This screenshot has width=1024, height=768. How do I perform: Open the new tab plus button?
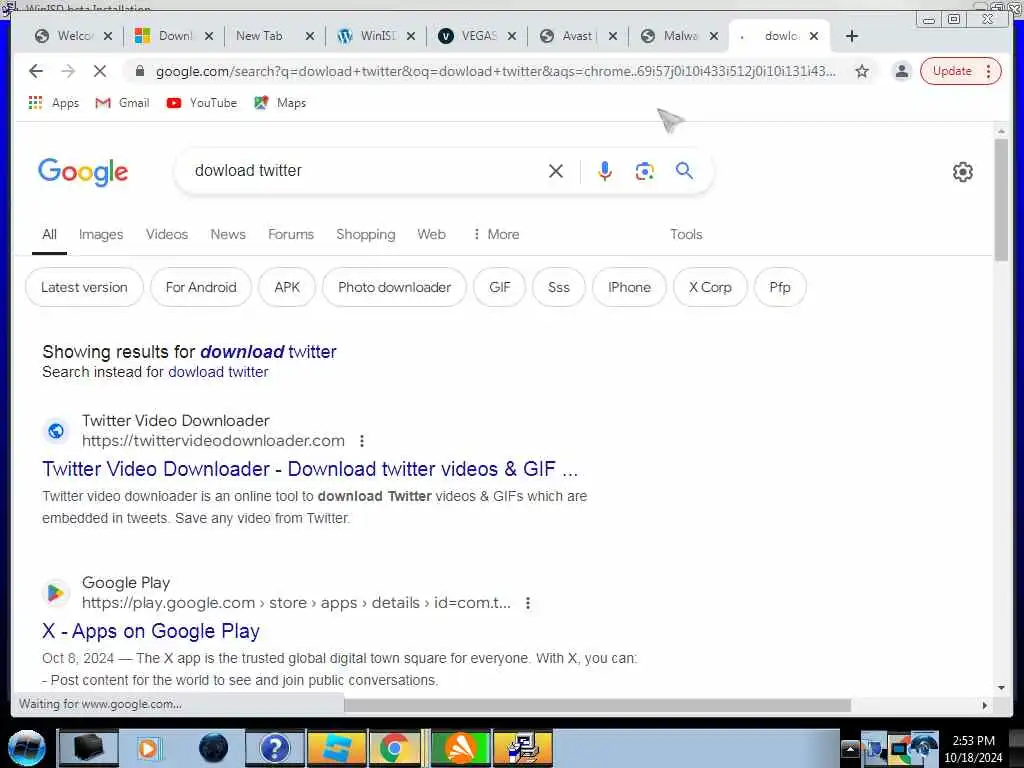852,36
